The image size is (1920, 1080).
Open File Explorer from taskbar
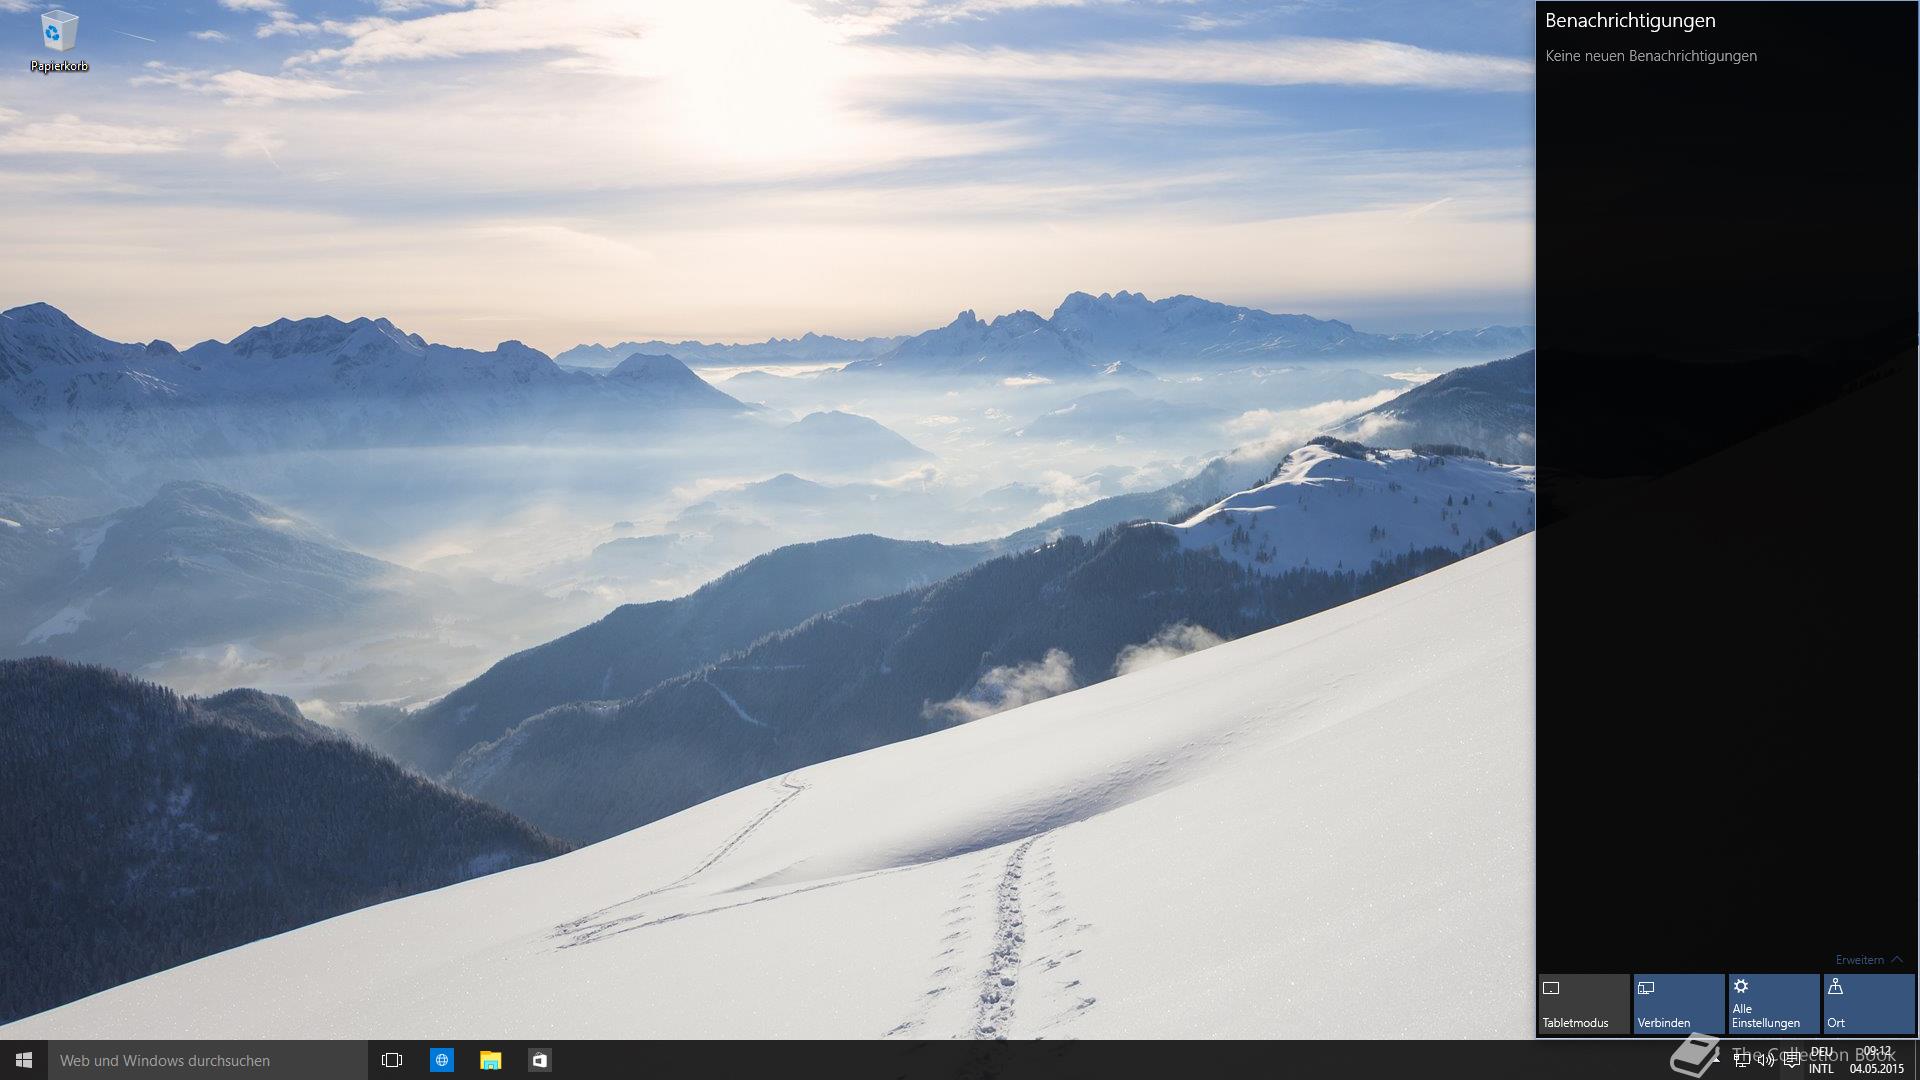click(x=490, y=1060)
